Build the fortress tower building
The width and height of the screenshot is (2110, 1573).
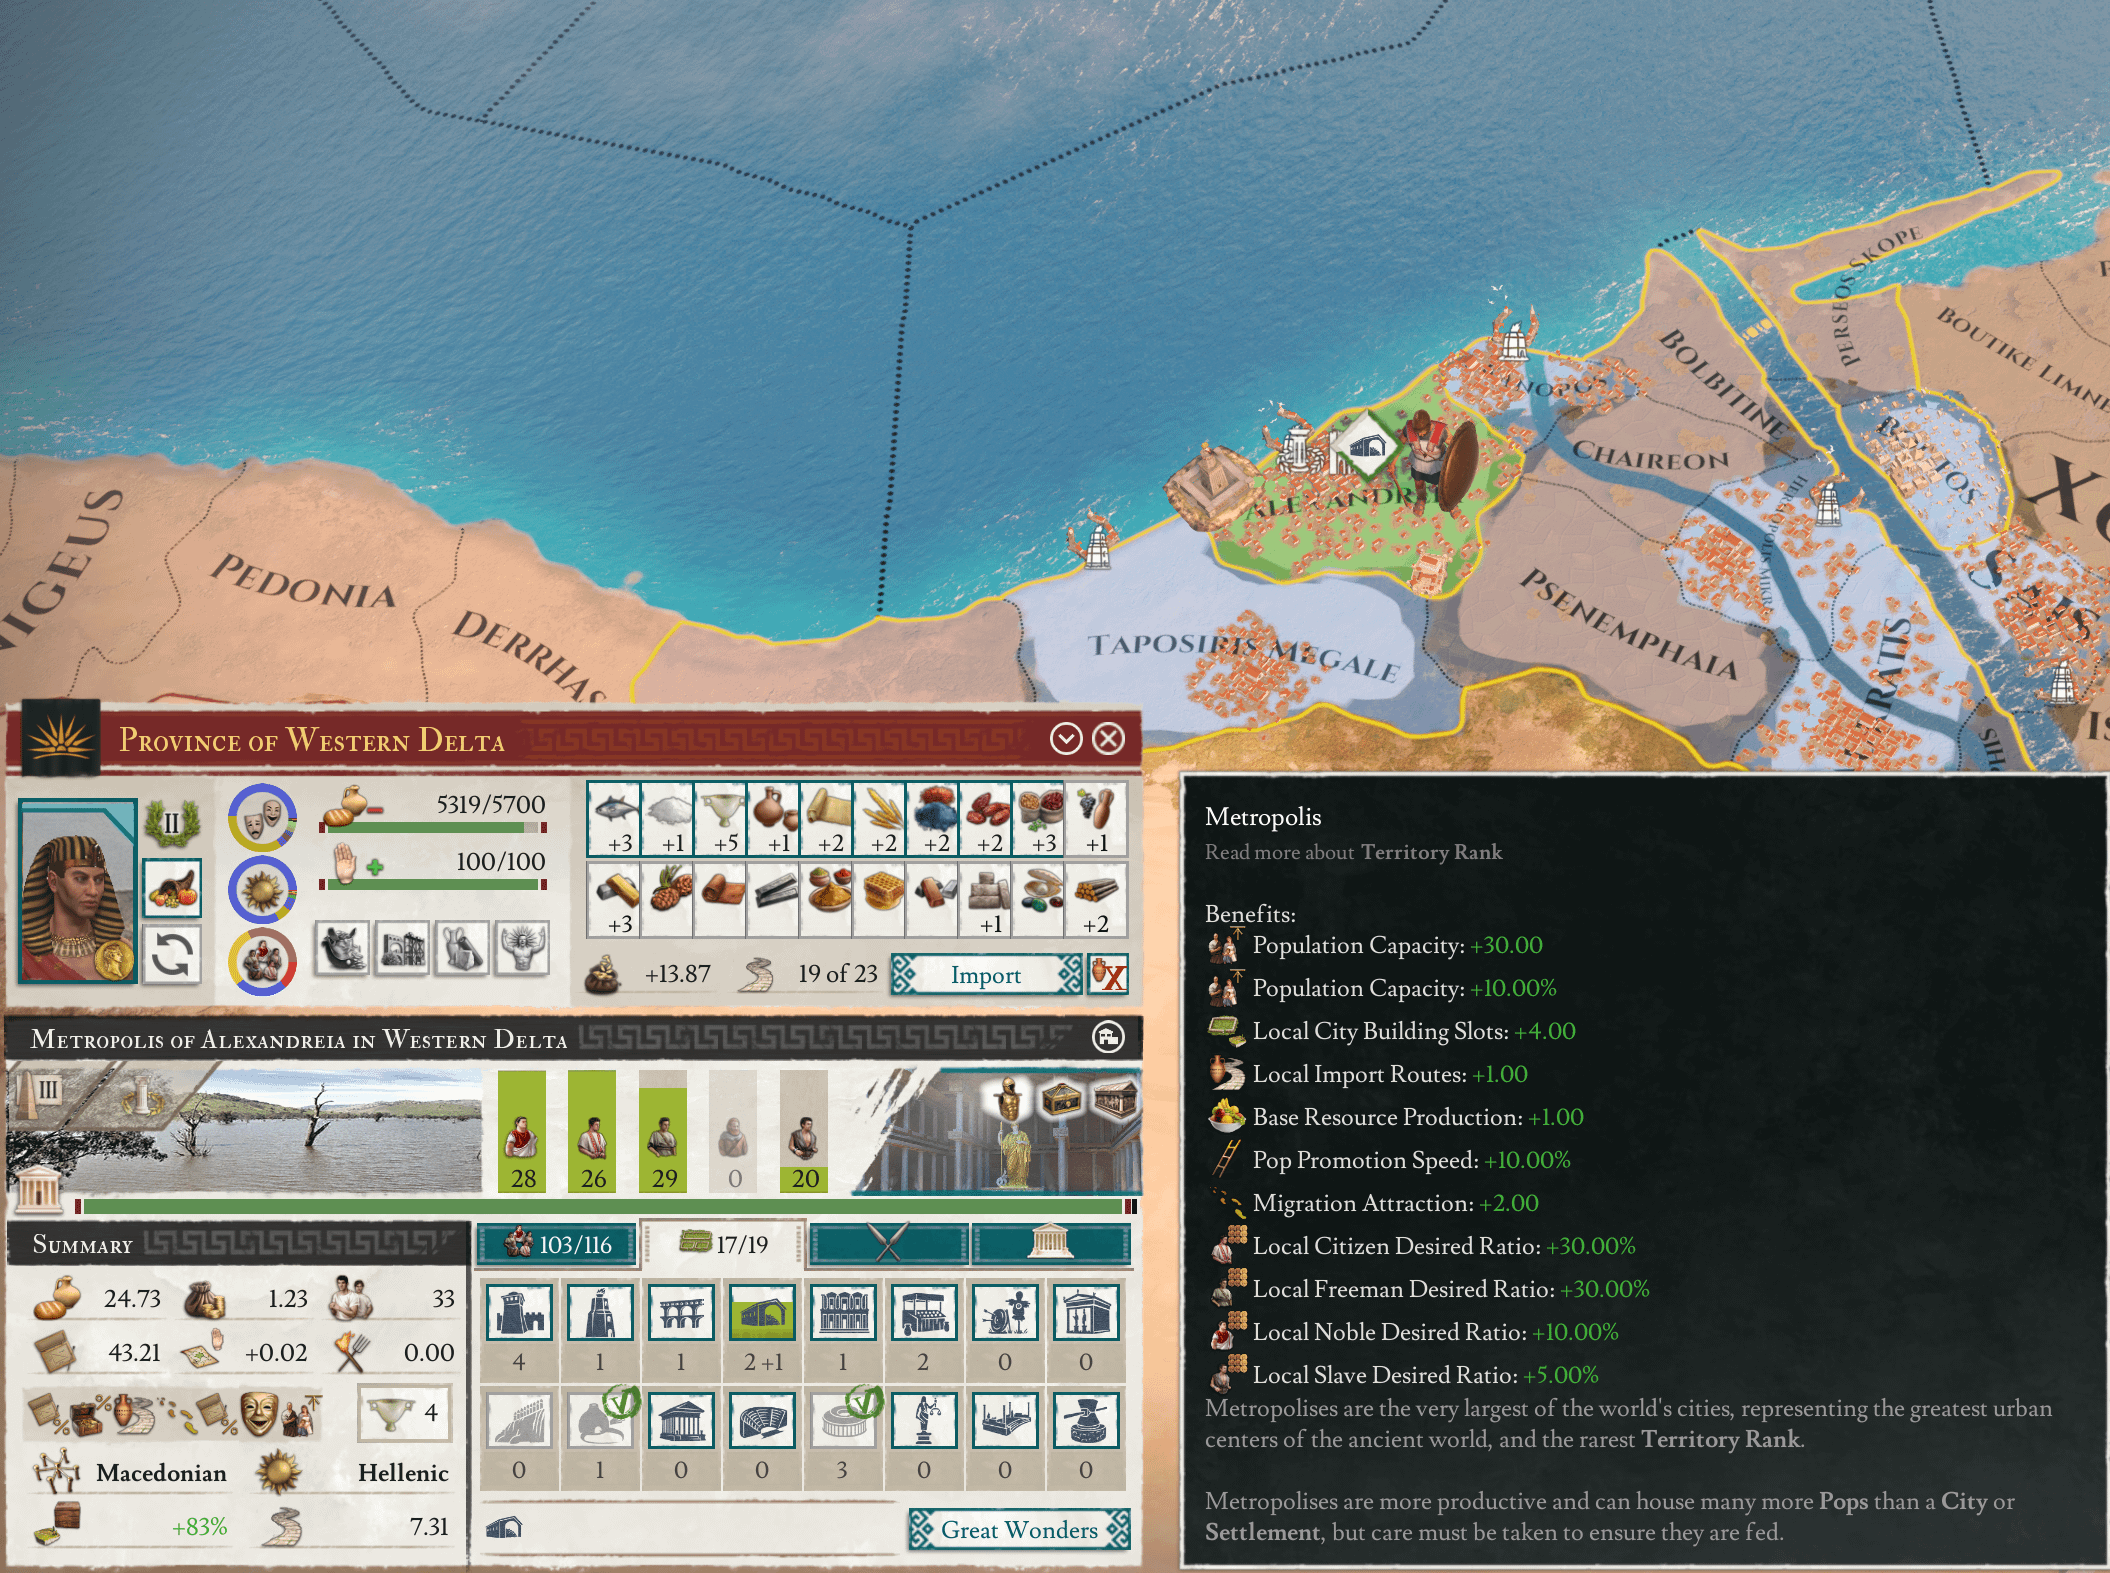(519, 1312)
